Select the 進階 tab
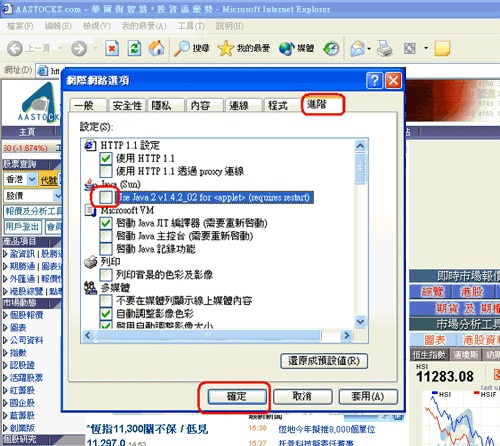The image size is (500, 446). pyautogui.click(x=322, y=104)
